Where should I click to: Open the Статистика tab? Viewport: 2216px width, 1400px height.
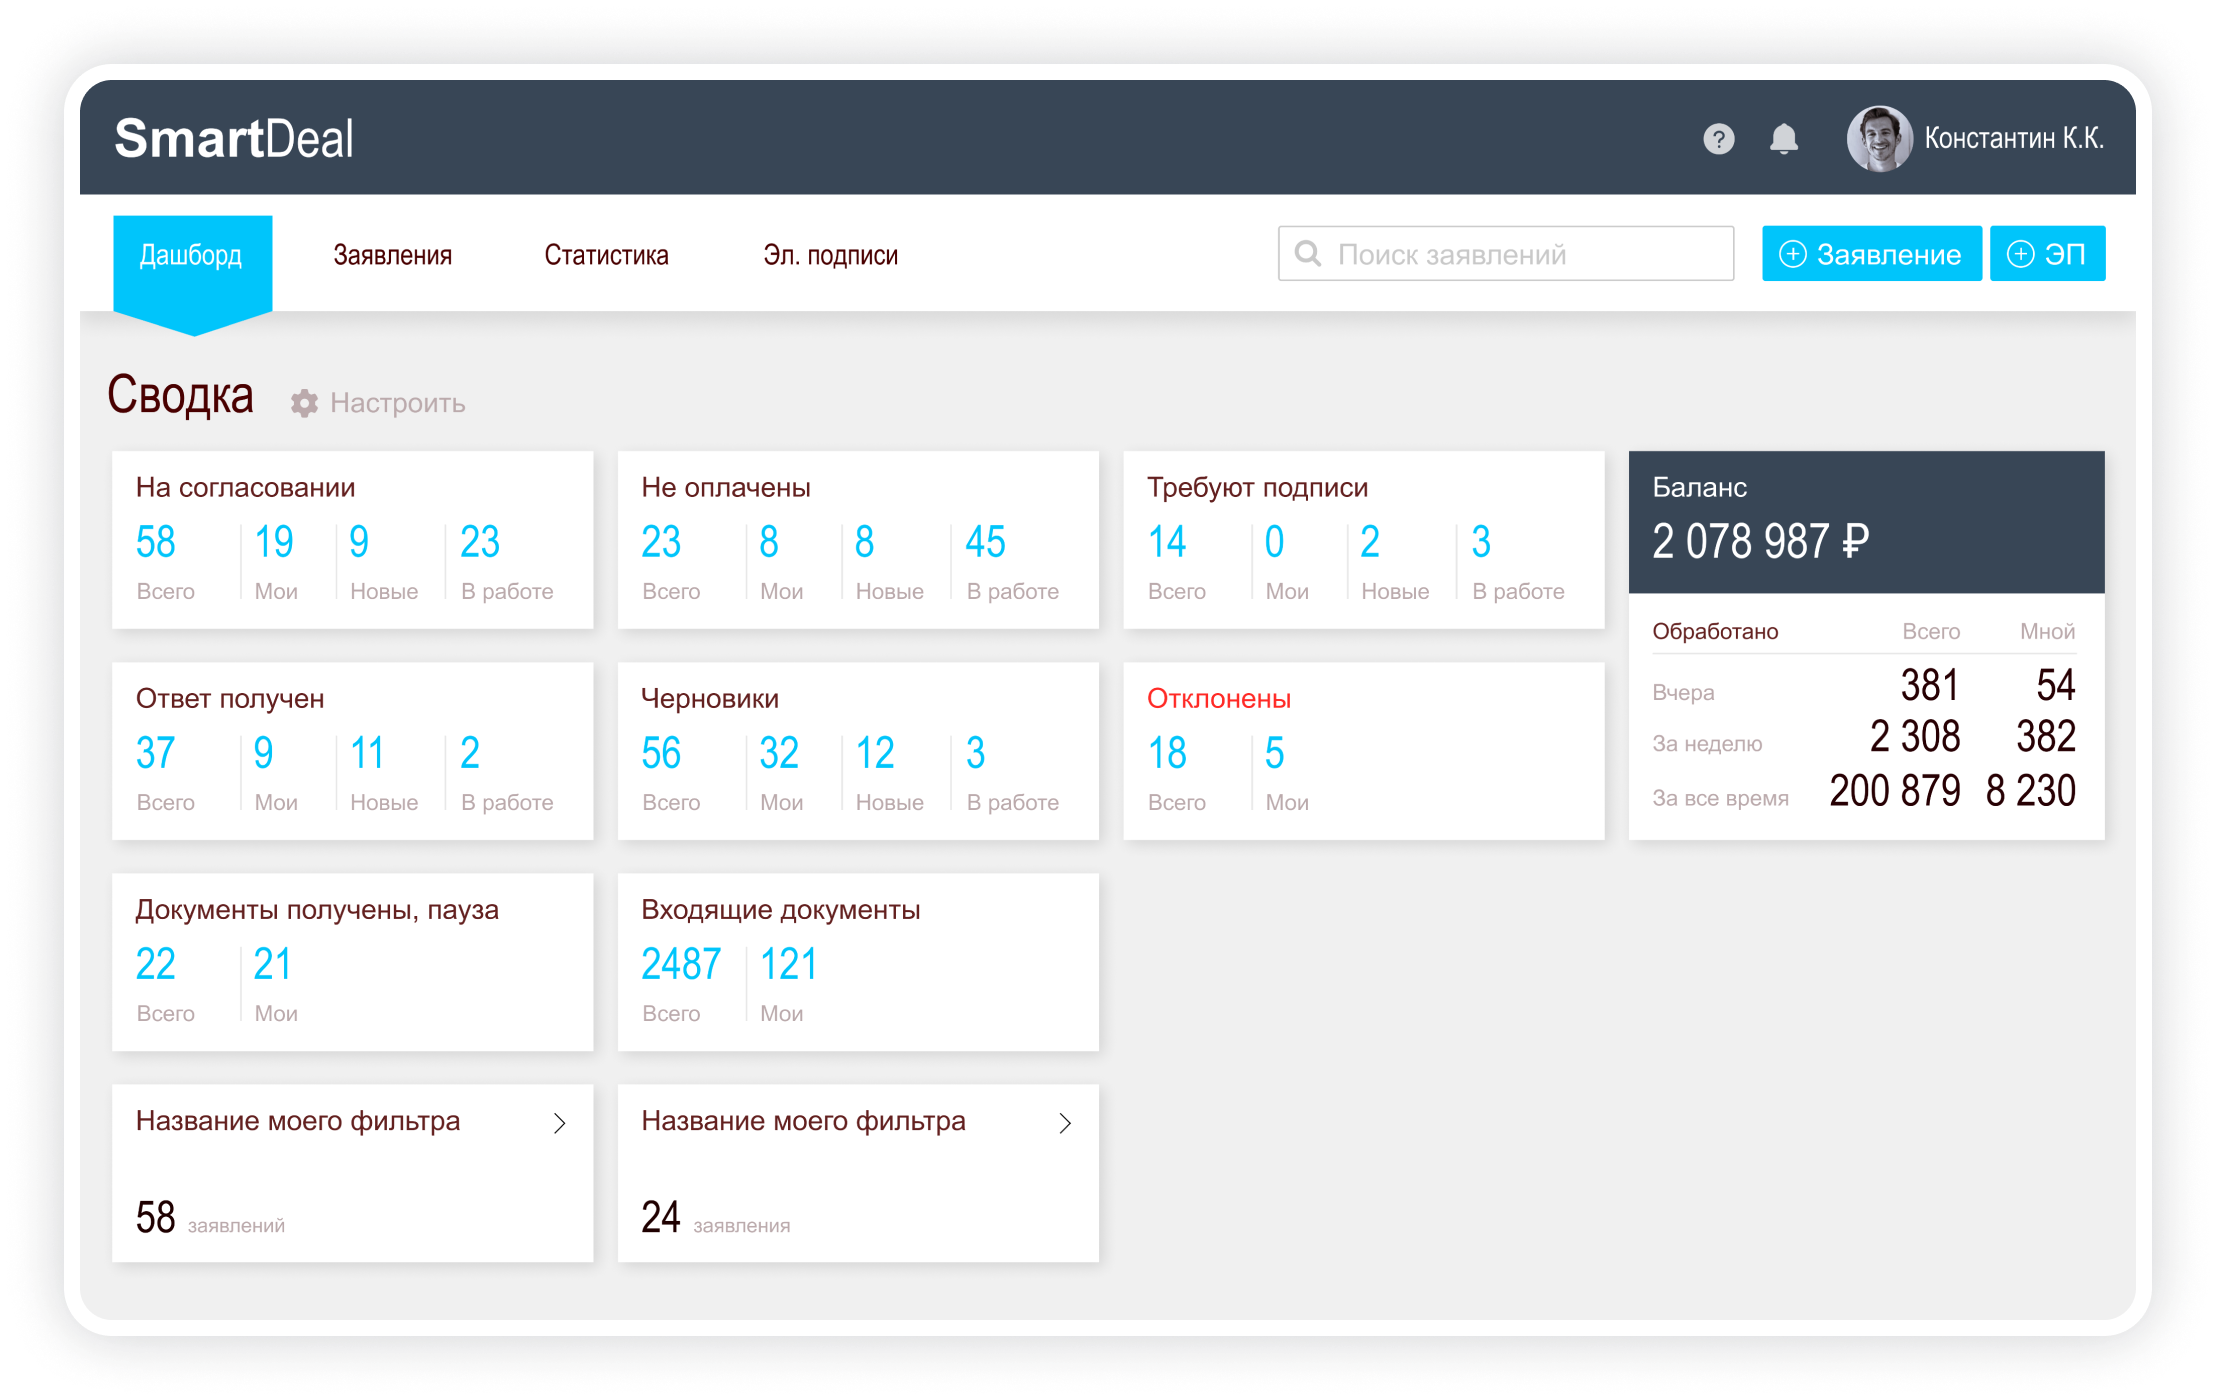606,255
